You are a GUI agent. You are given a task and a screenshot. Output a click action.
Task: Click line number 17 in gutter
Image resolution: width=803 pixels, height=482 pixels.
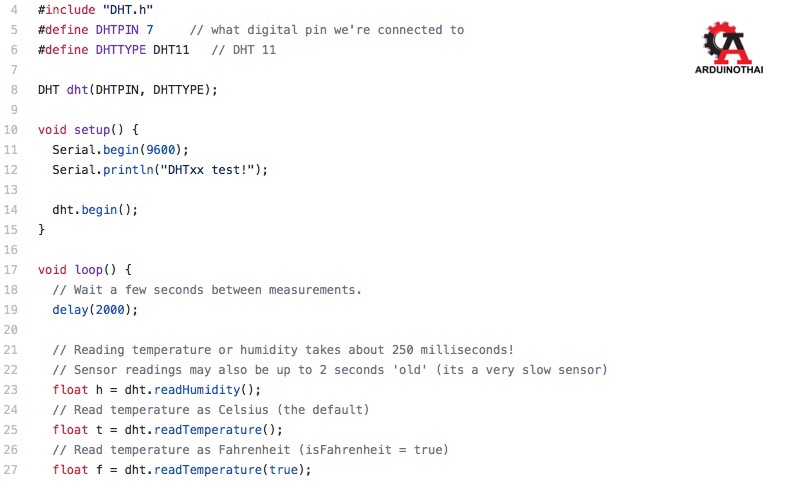pos(11,269)
